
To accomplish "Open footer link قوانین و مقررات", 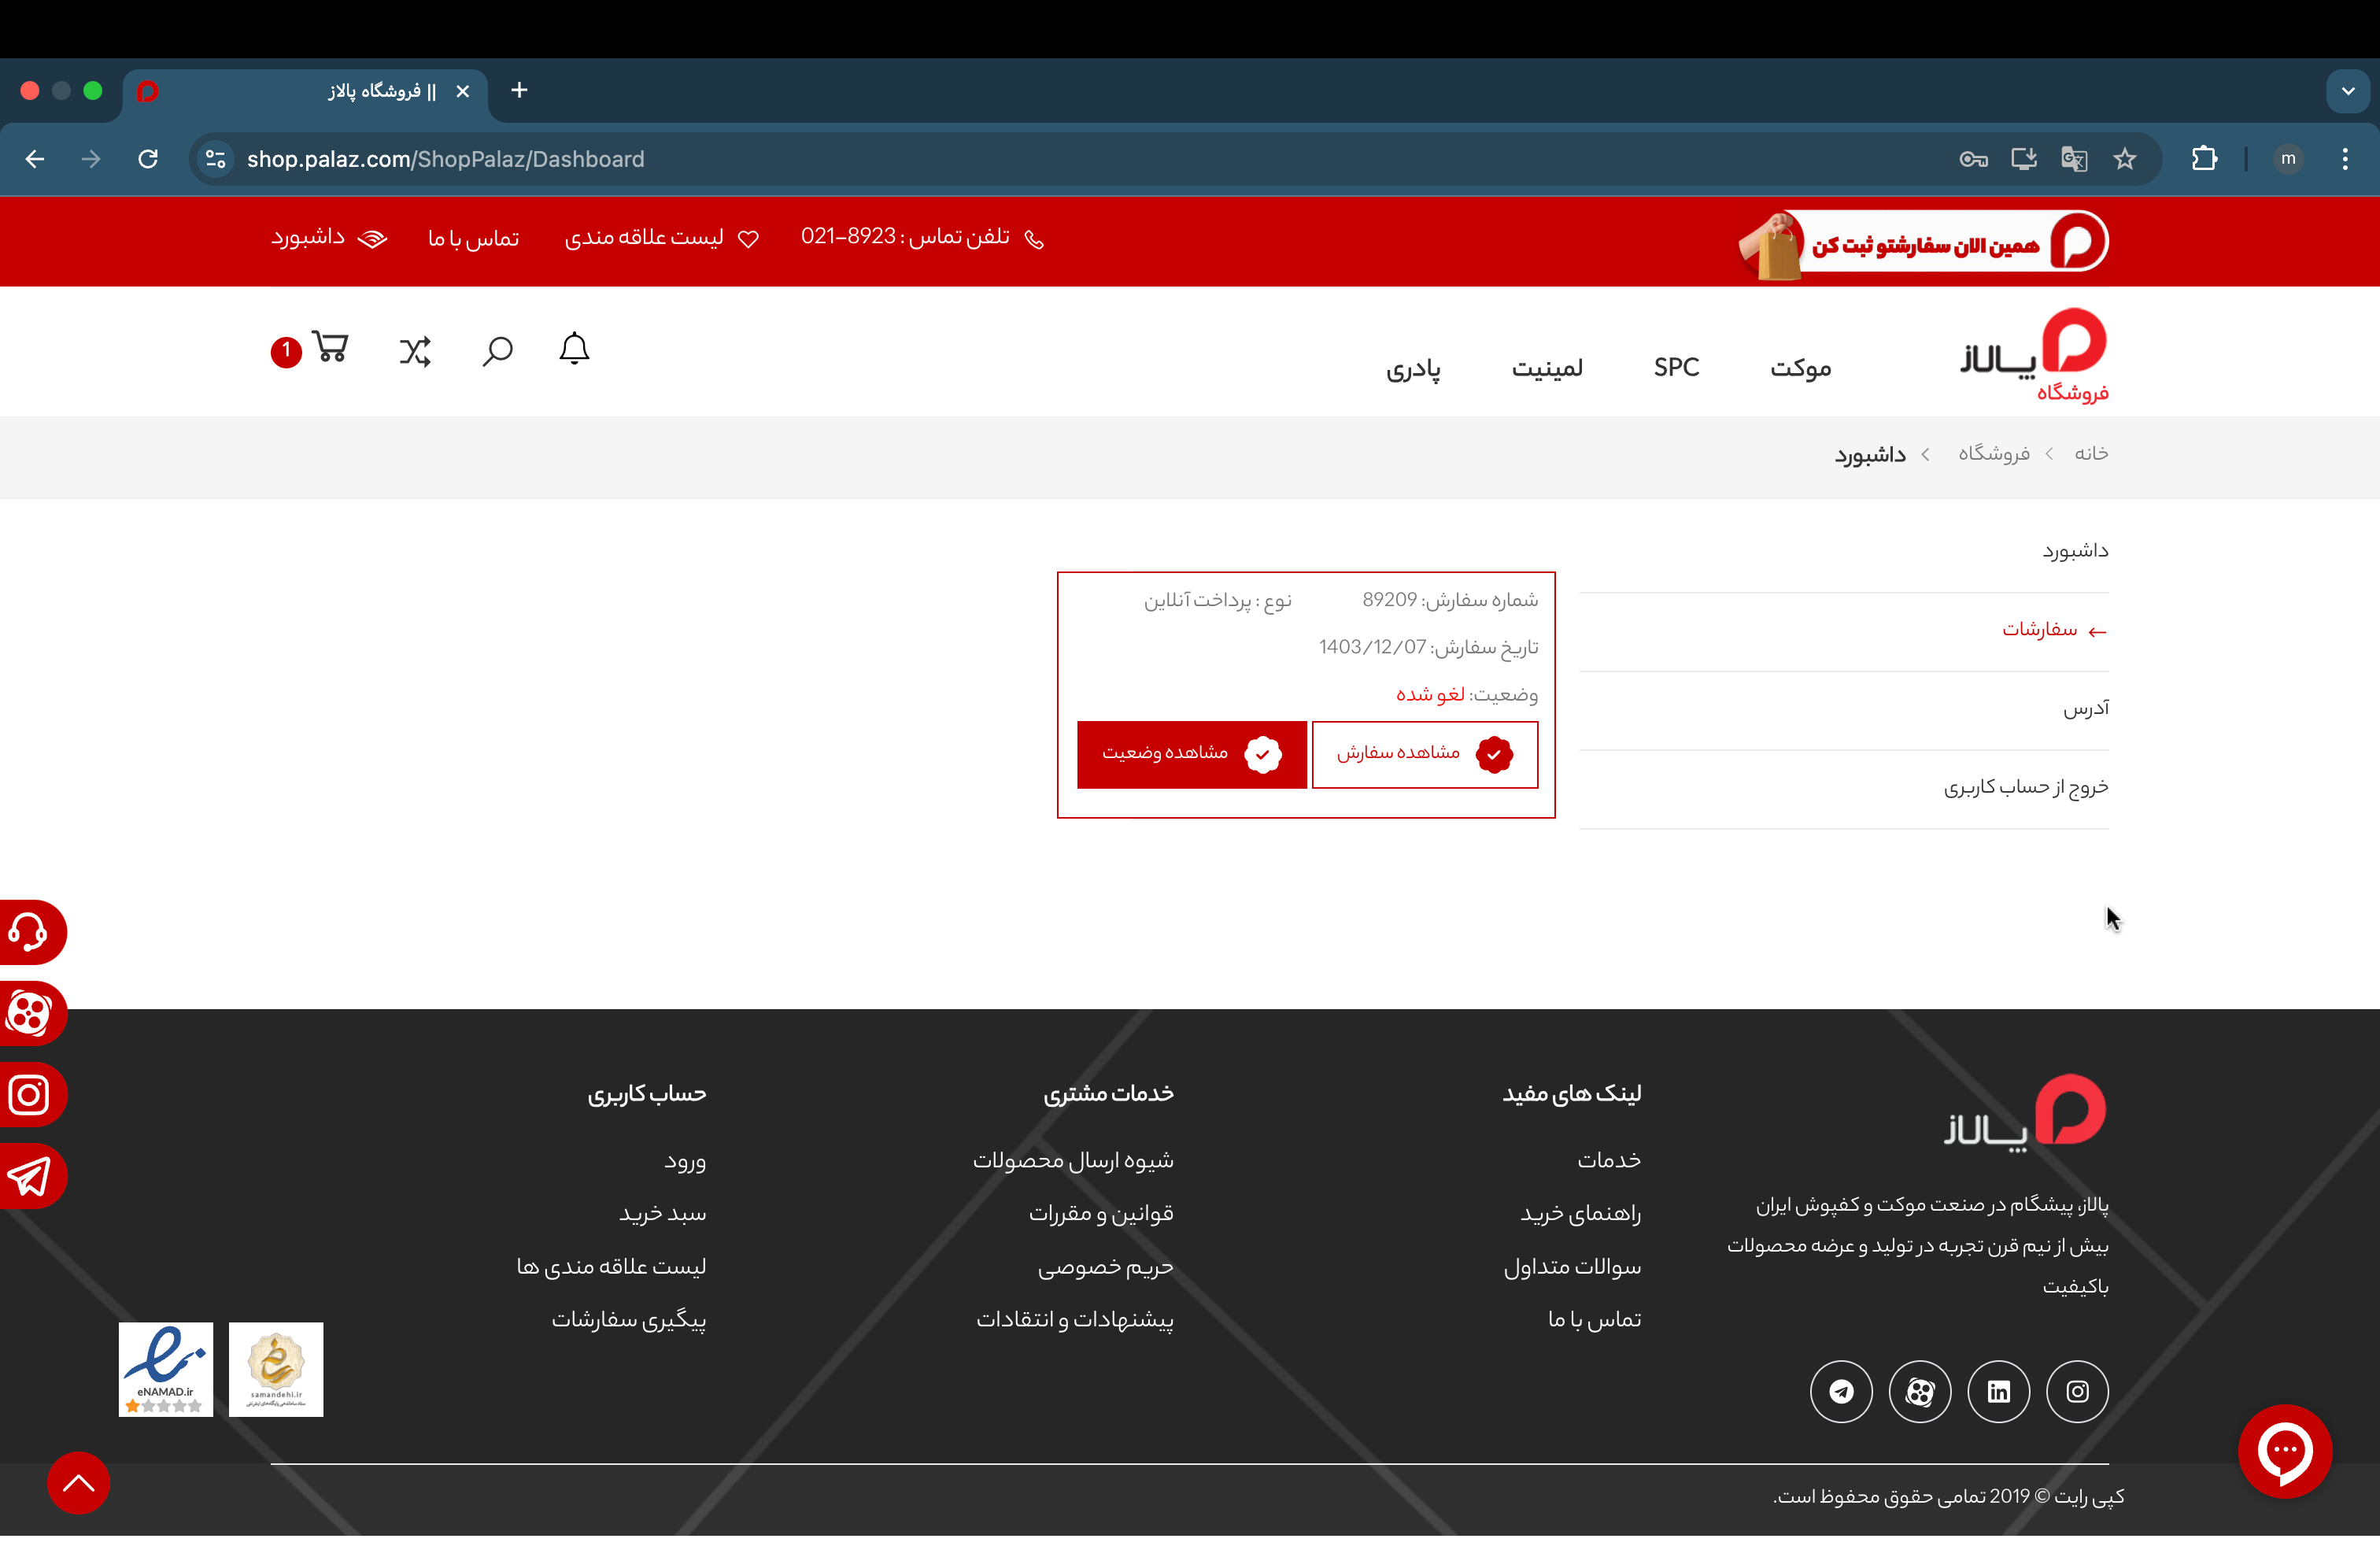I will coord(1101,1214).
